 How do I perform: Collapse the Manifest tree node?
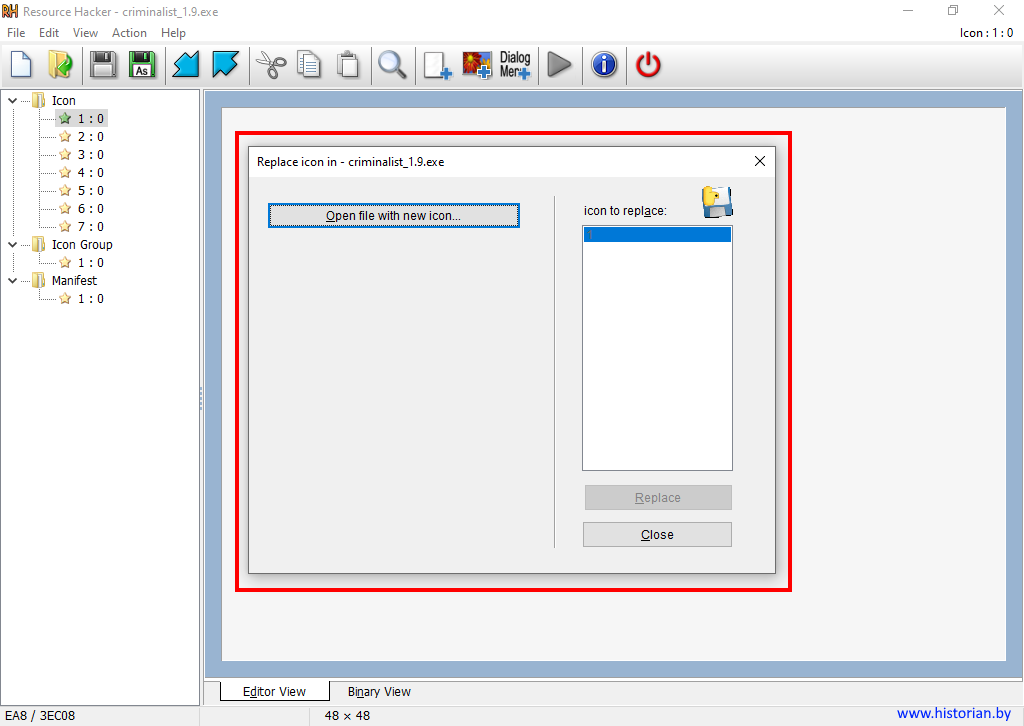(x=13, y=280)
